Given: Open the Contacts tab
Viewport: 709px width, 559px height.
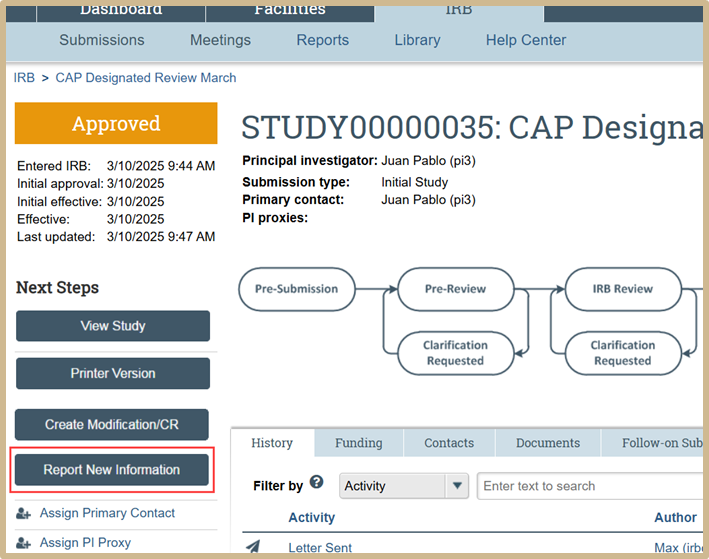Looking at the screenshot, I should tap(449, 443).
